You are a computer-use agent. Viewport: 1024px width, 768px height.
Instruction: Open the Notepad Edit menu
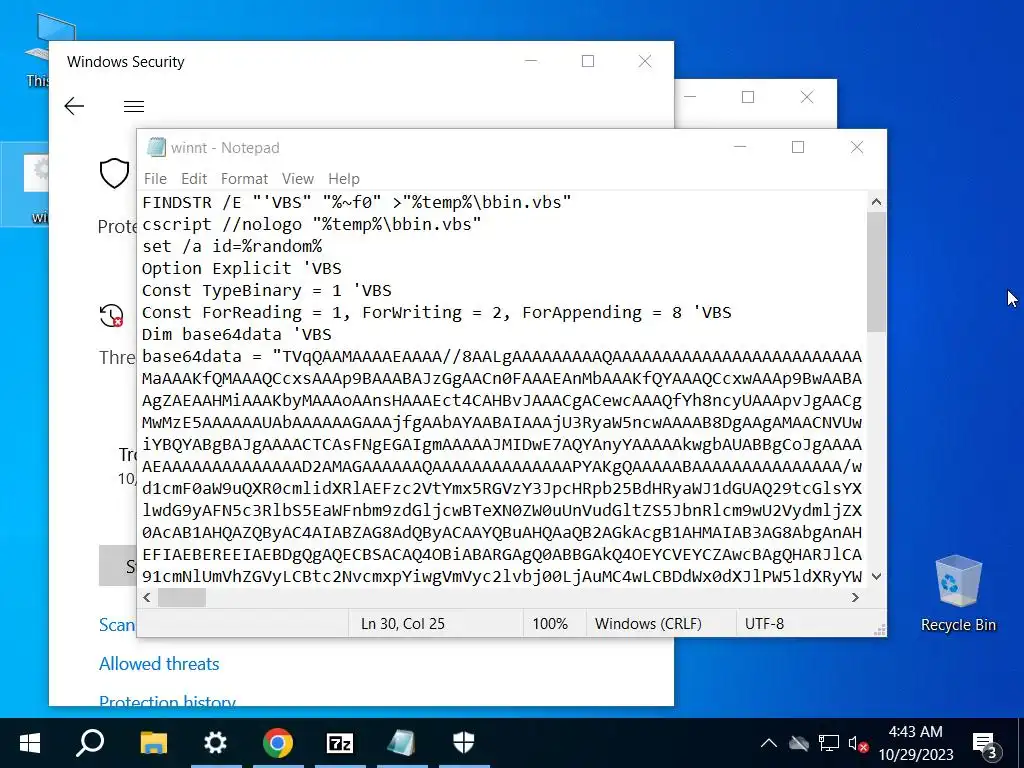[194, 178]
